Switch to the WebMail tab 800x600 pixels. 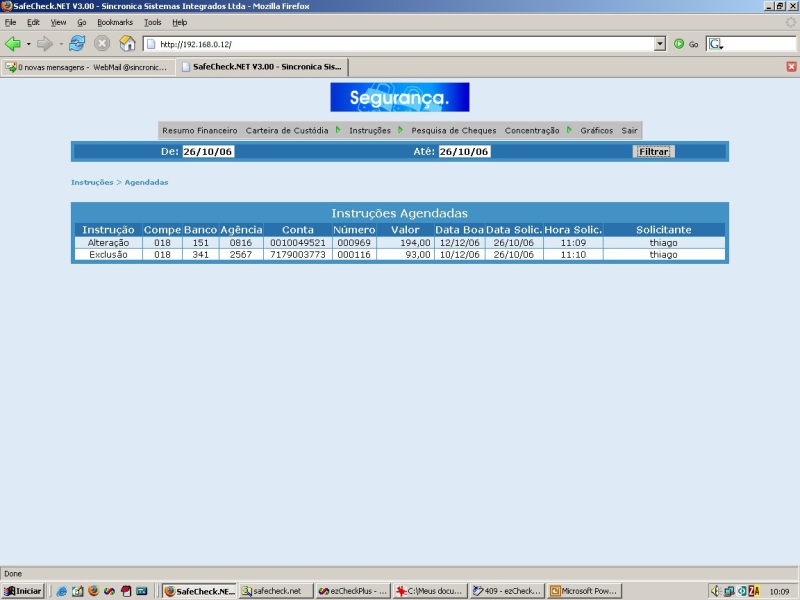pyautogui.click(x=88, y=67)
